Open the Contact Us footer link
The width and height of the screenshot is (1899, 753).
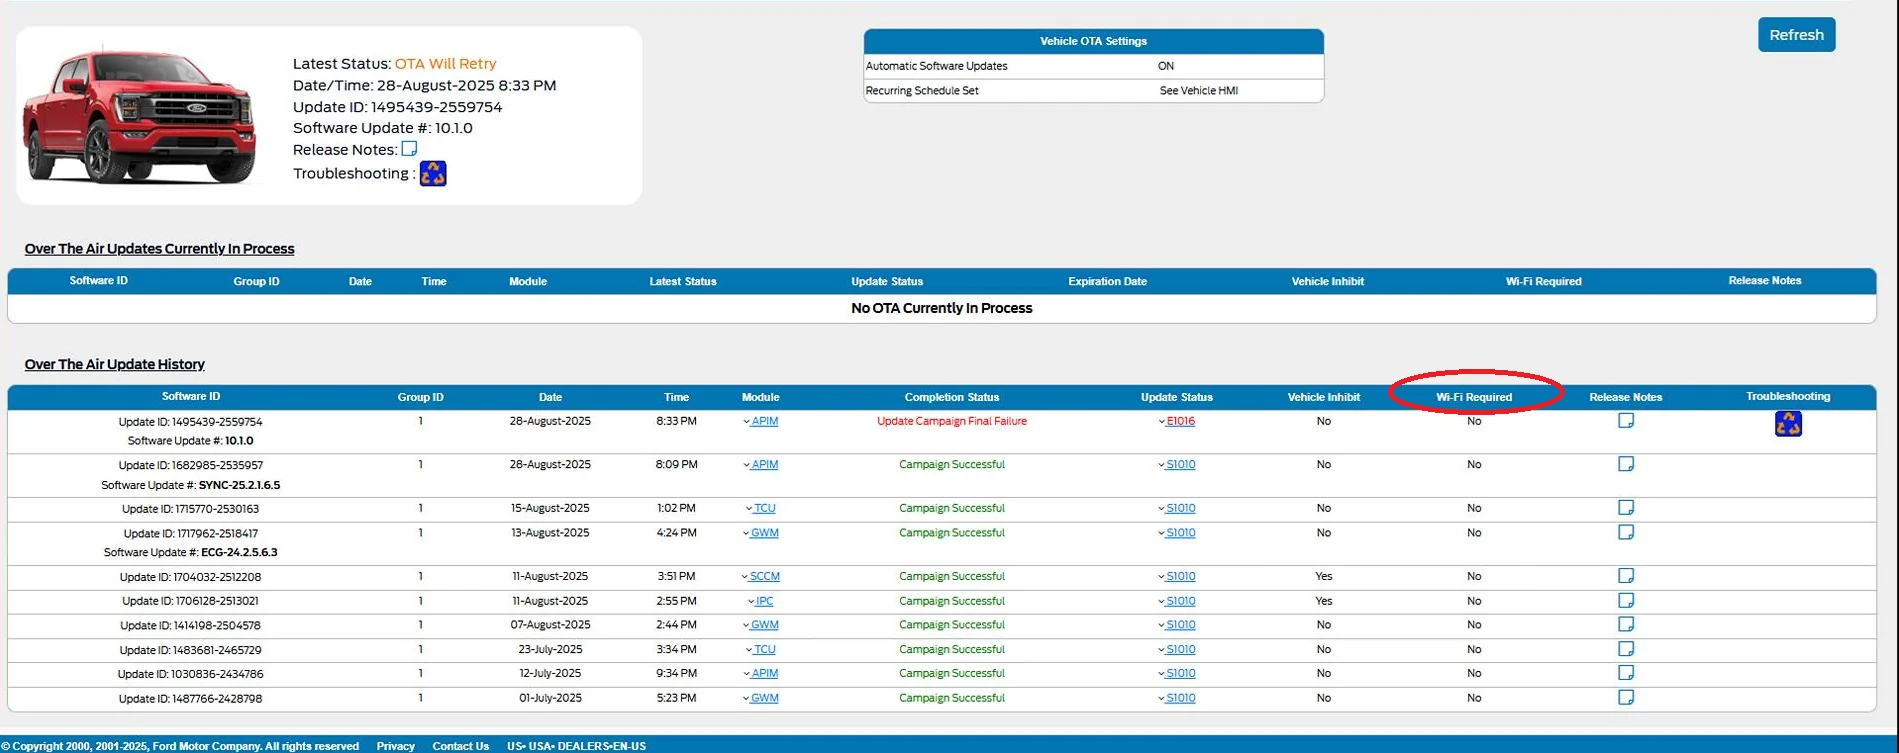tap(460, 746)
